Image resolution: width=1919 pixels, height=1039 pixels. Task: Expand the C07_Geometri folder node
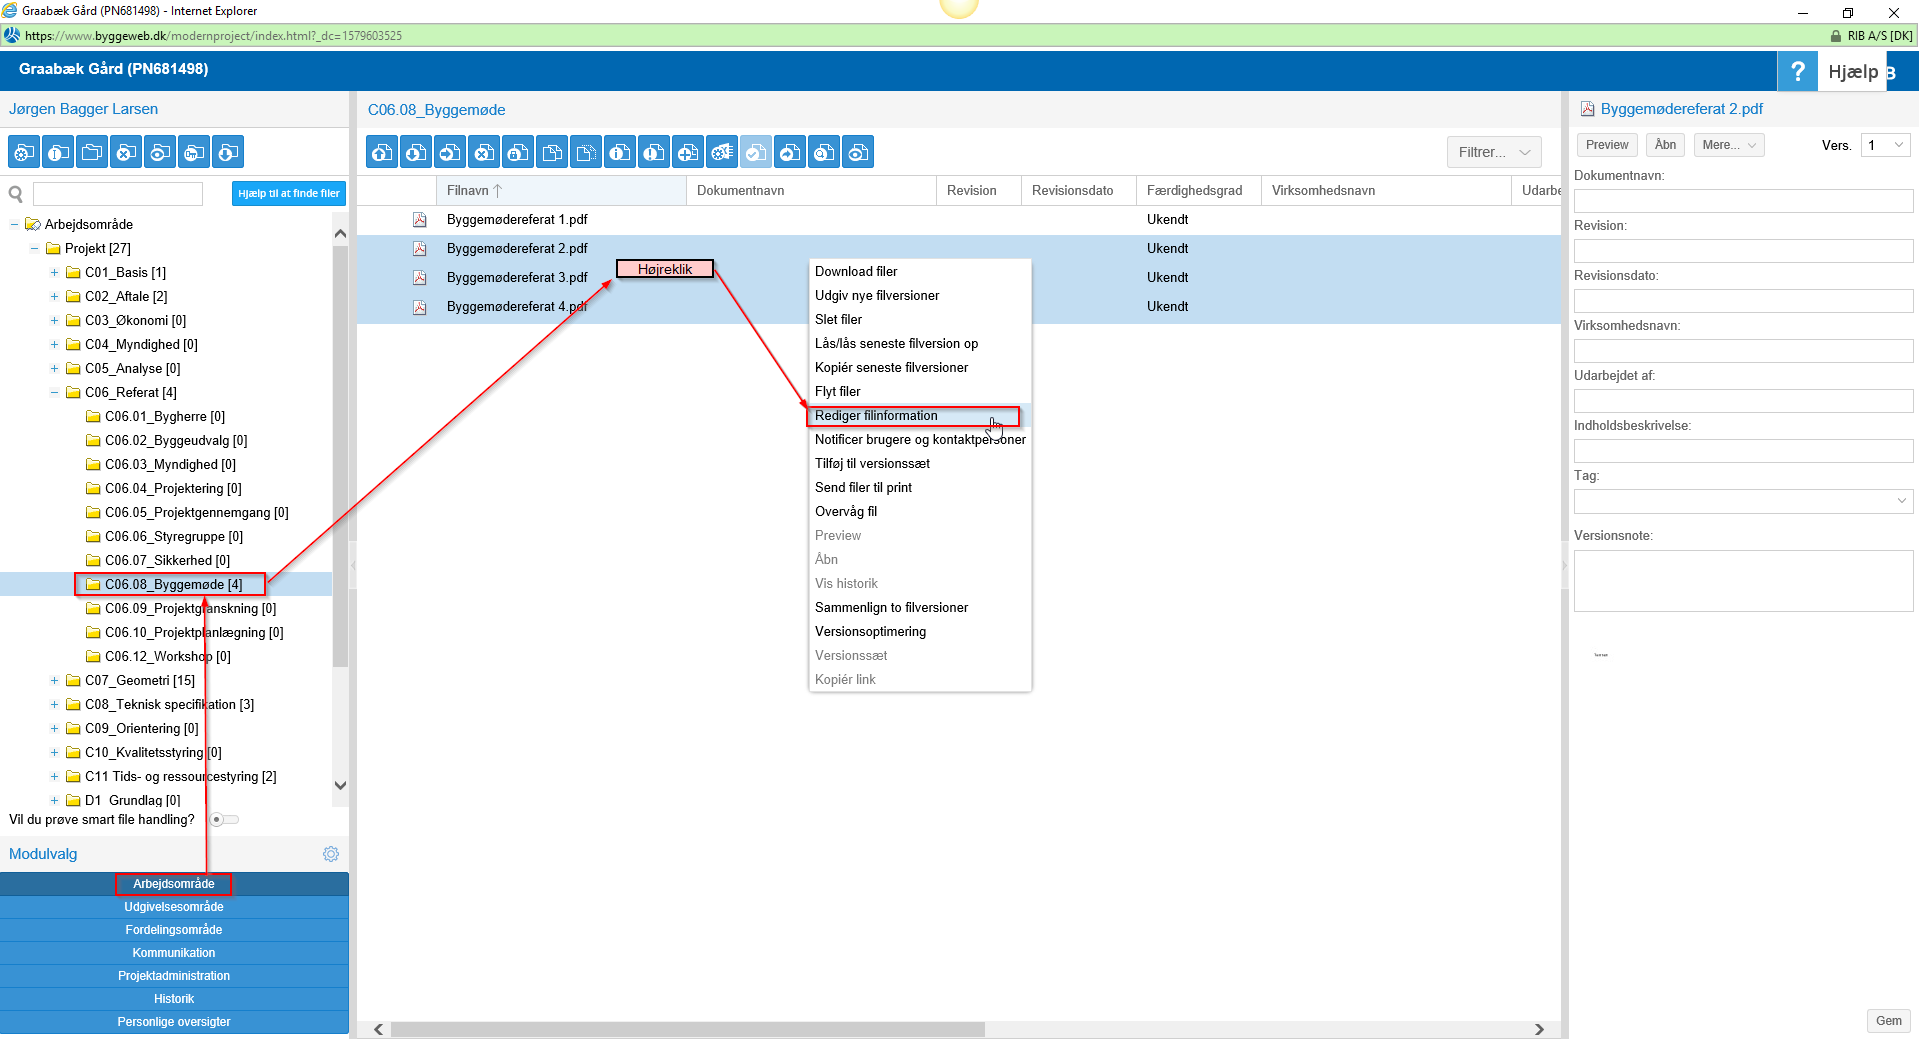point(55,681)
